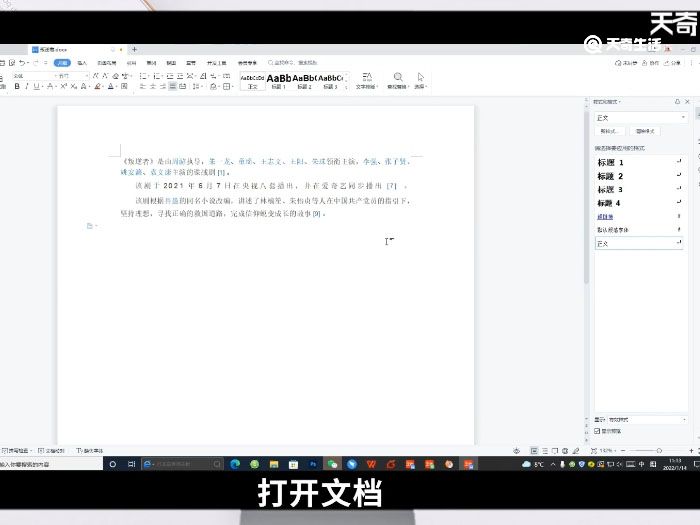700x525 pixels.
Task: Open the text layout tool
Action: 367,81
